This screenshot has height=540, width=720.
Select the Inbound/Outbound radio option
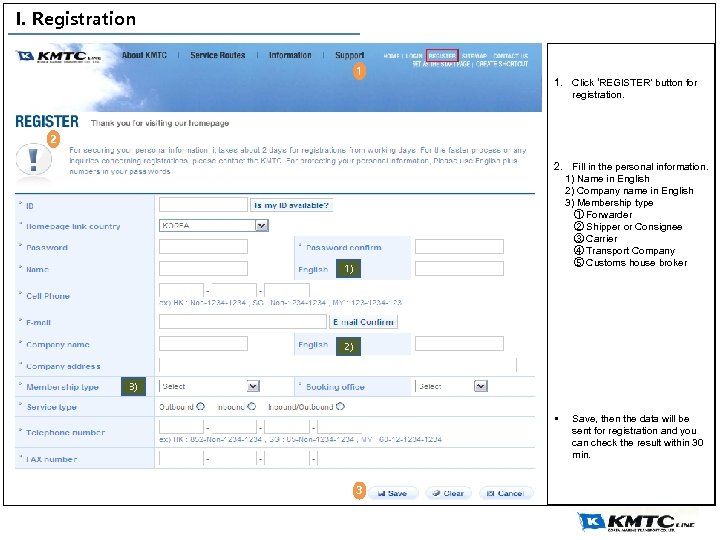pos(340,406)
